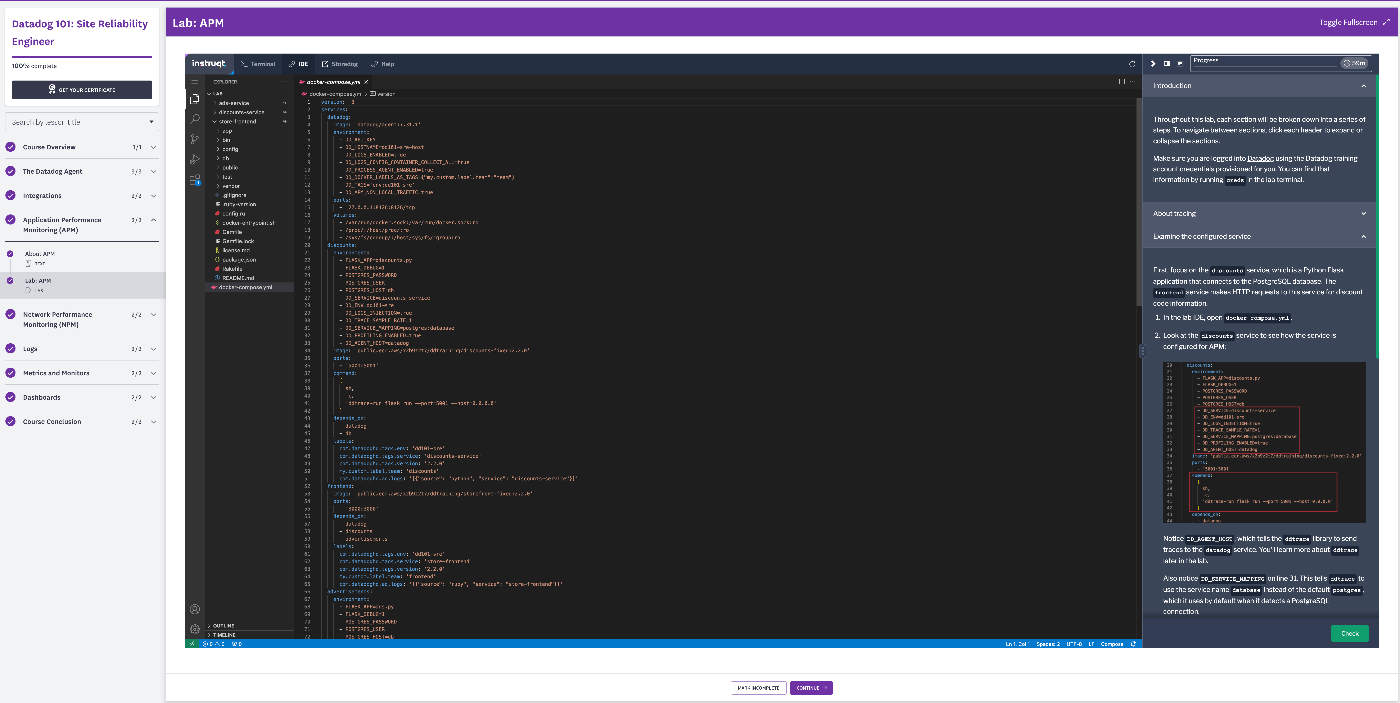Click the split editor icon
The image size is (1400, 703).
click(1121, 81)
